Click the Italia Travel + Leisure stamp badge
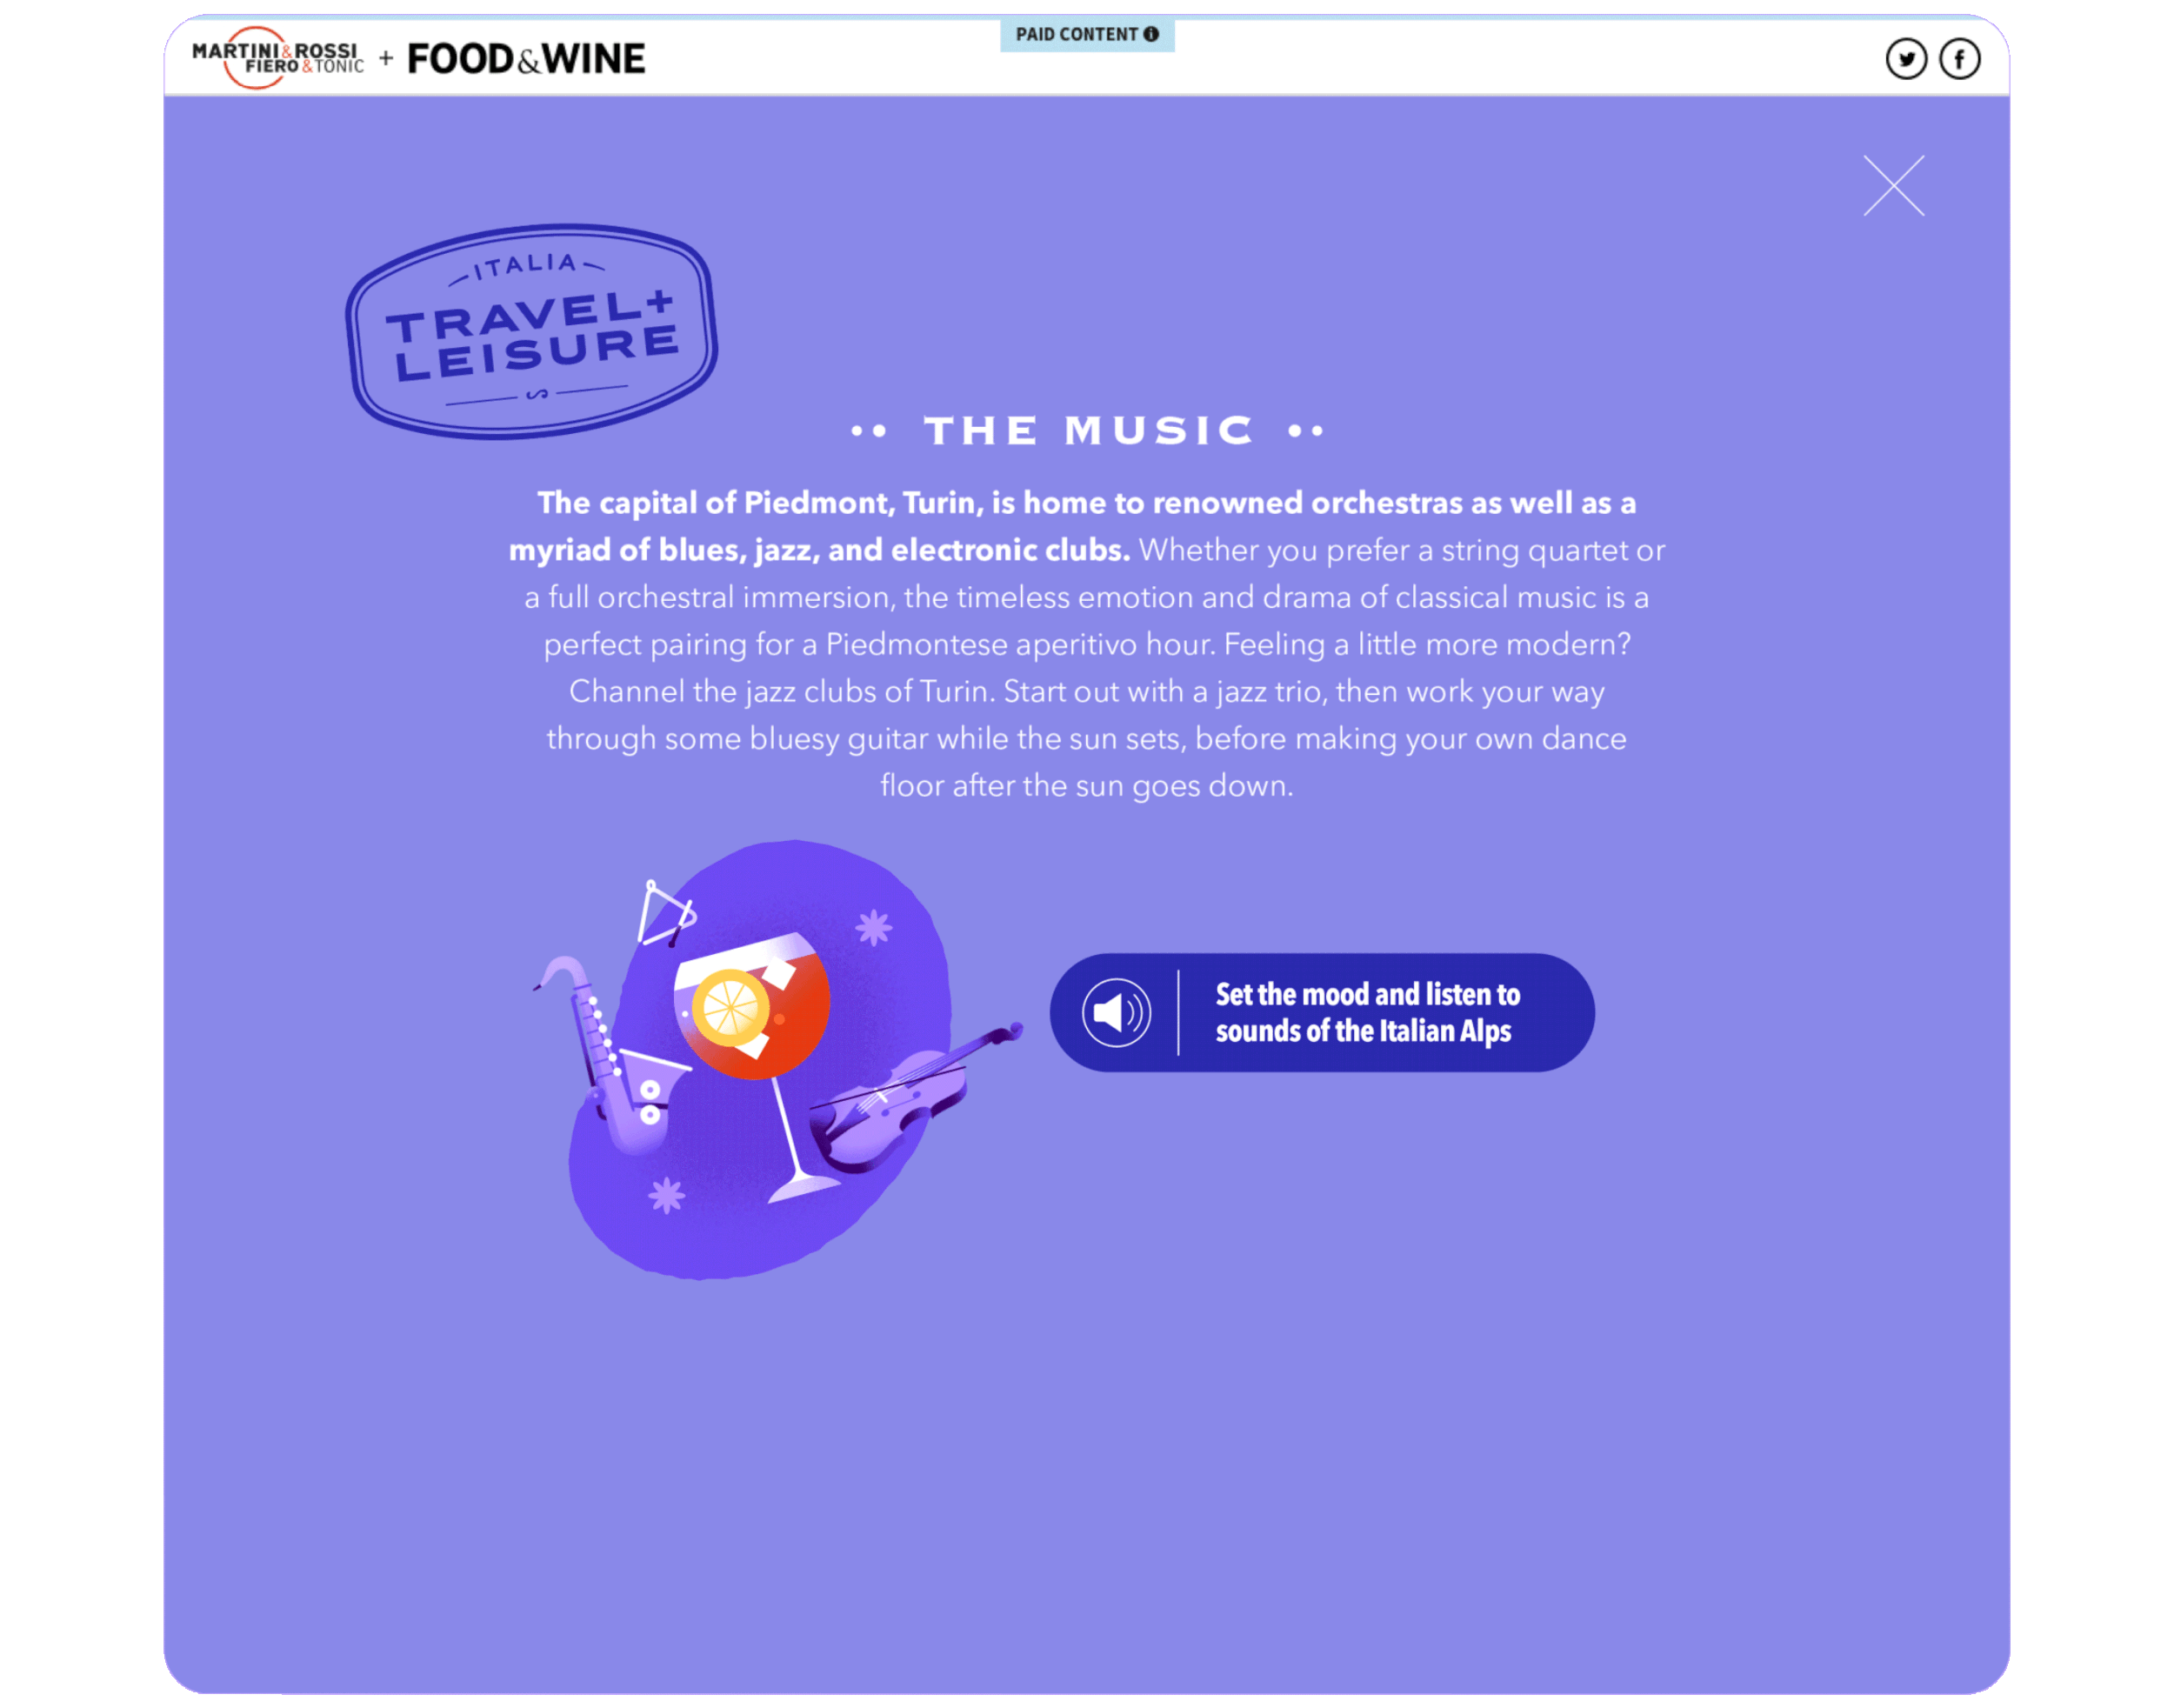 pyautogui.click(x=531, y=331)
